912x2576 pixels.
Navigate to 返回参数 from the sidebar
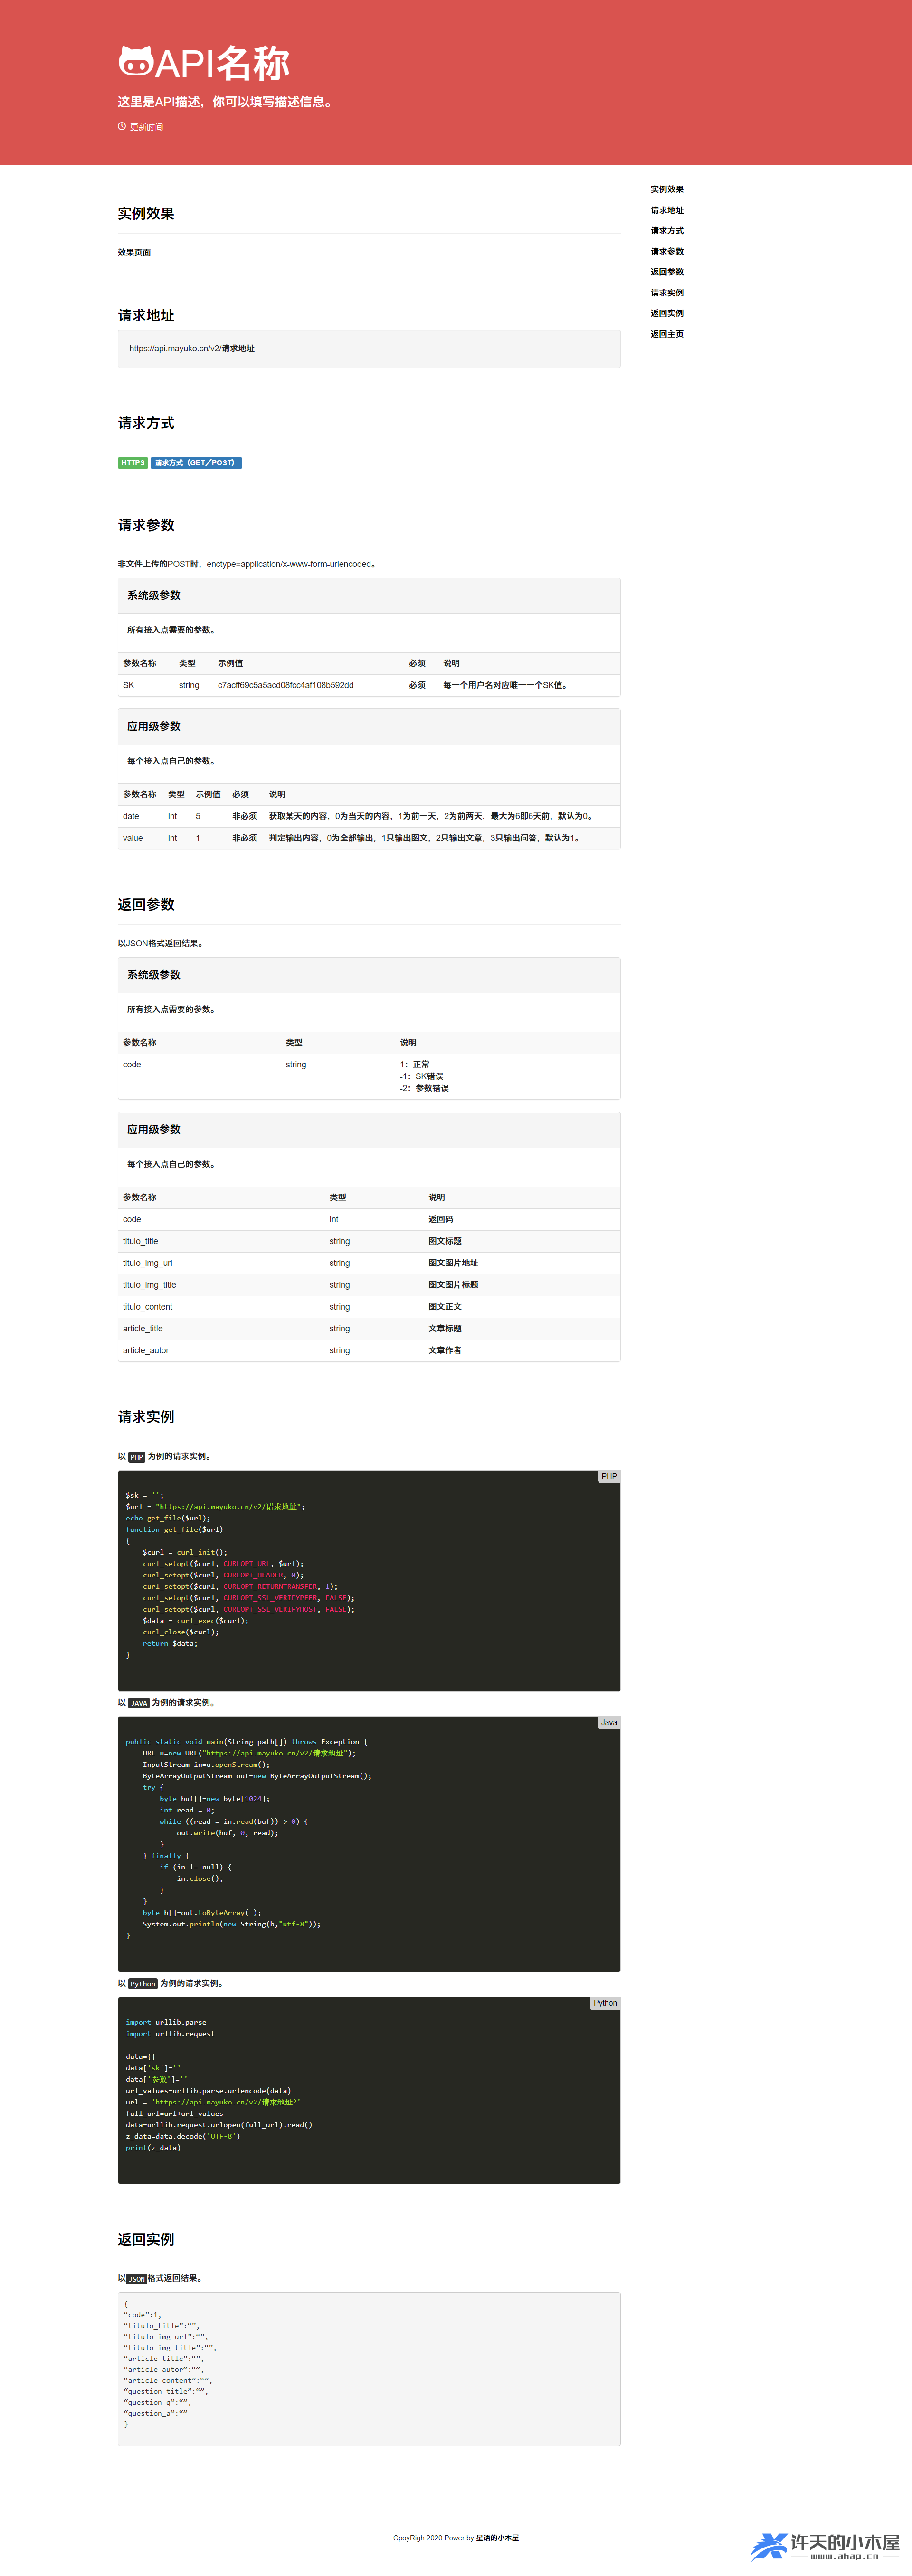[x=667, y=272]
